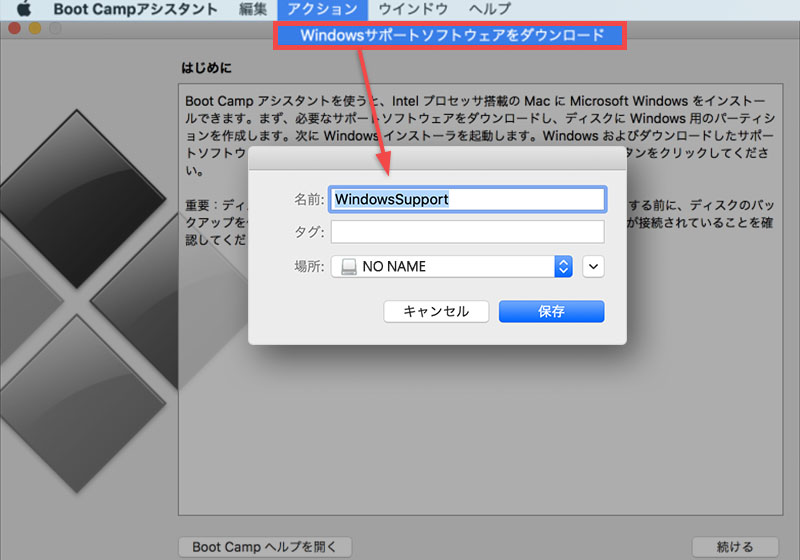Click the red close window button
The image size is (800, 560).
click(x=14, y=28)
